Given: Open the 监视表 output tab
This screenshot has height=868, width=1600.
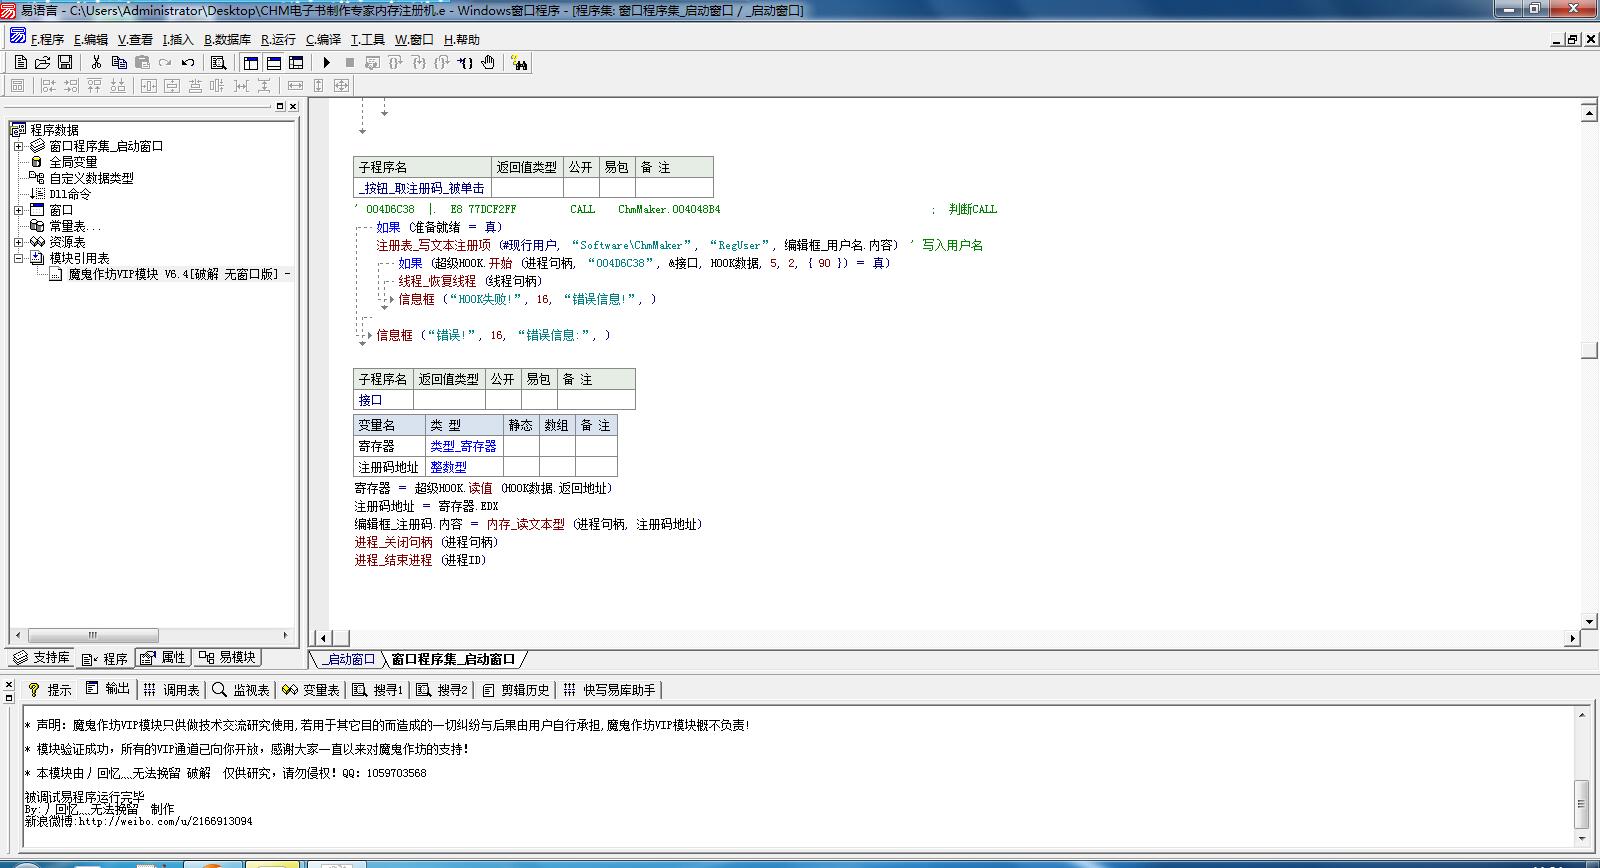Looking at the screenshot, I should pyautogui.click(x=241, y=690).
